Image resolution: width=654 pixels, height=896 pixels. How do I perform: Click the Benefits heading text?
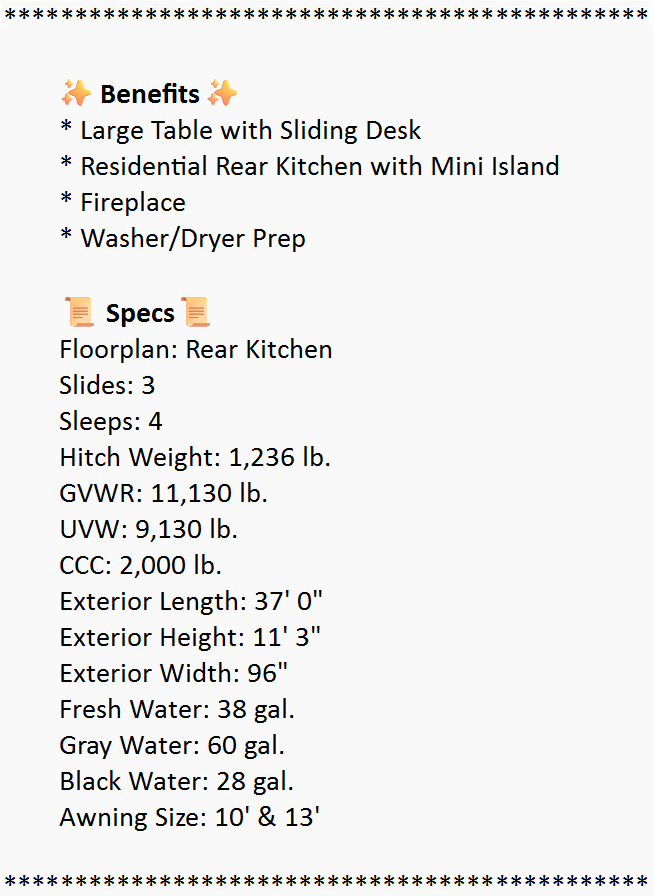tap(150, 94)
